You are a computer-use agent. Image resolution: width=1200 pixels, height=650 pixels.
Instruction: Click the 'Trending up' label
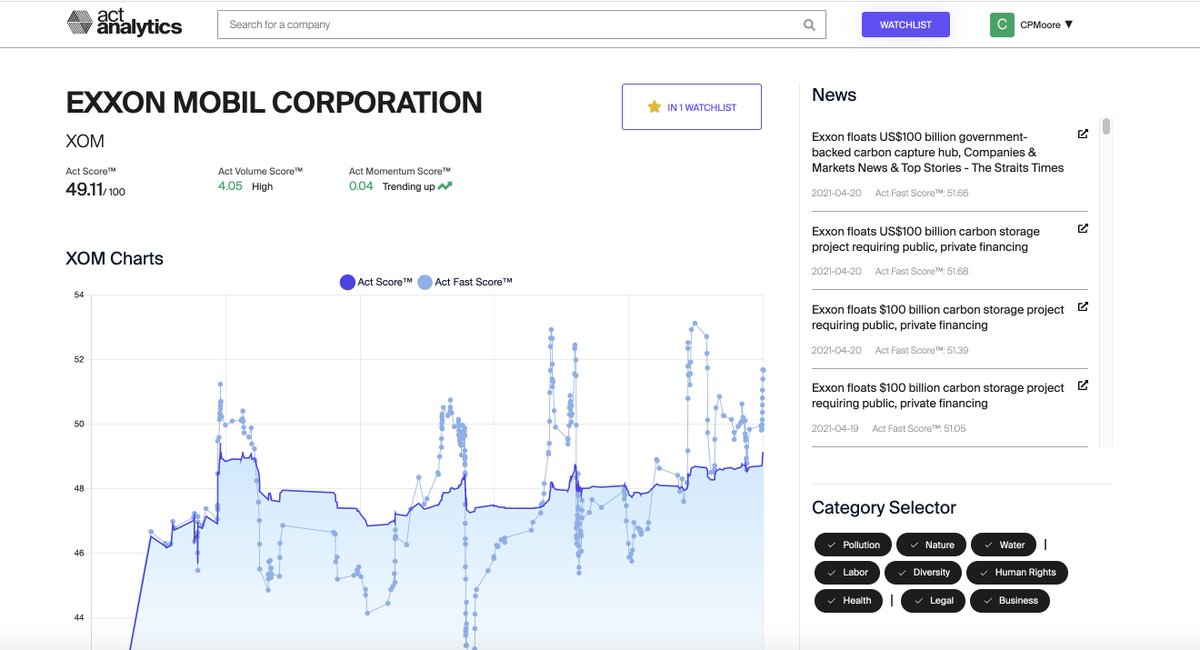pyautogui.click(x=408, y=187)
